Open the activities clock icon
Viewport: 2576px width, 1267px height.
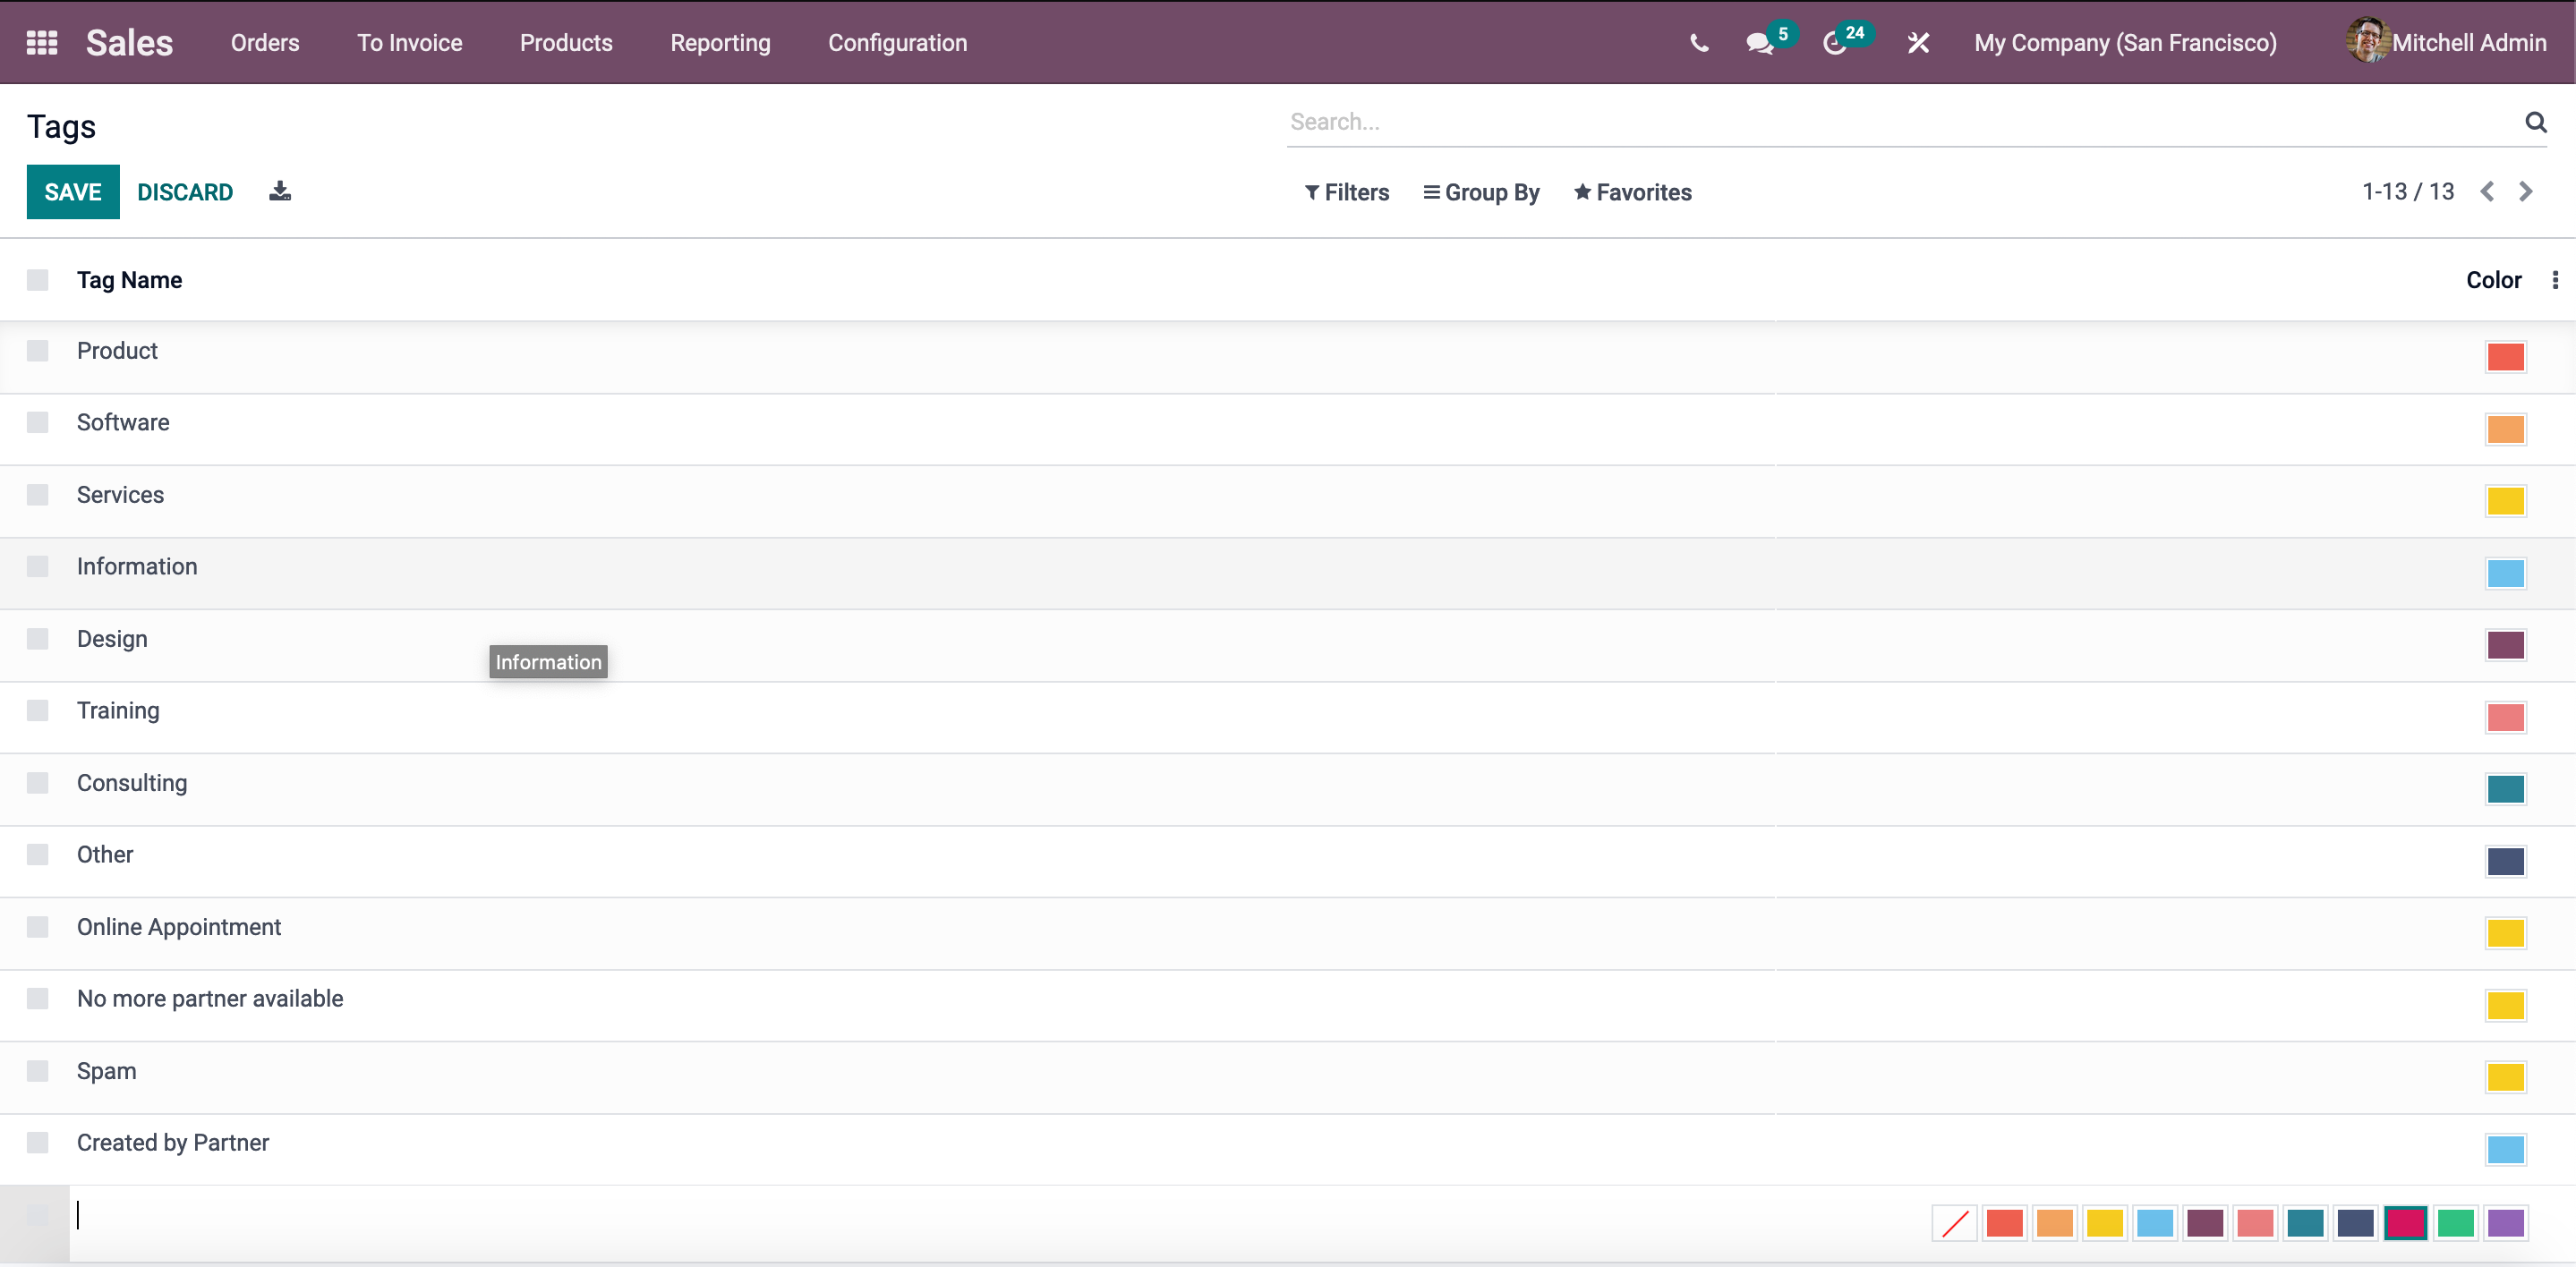(x=1835, y=43)
